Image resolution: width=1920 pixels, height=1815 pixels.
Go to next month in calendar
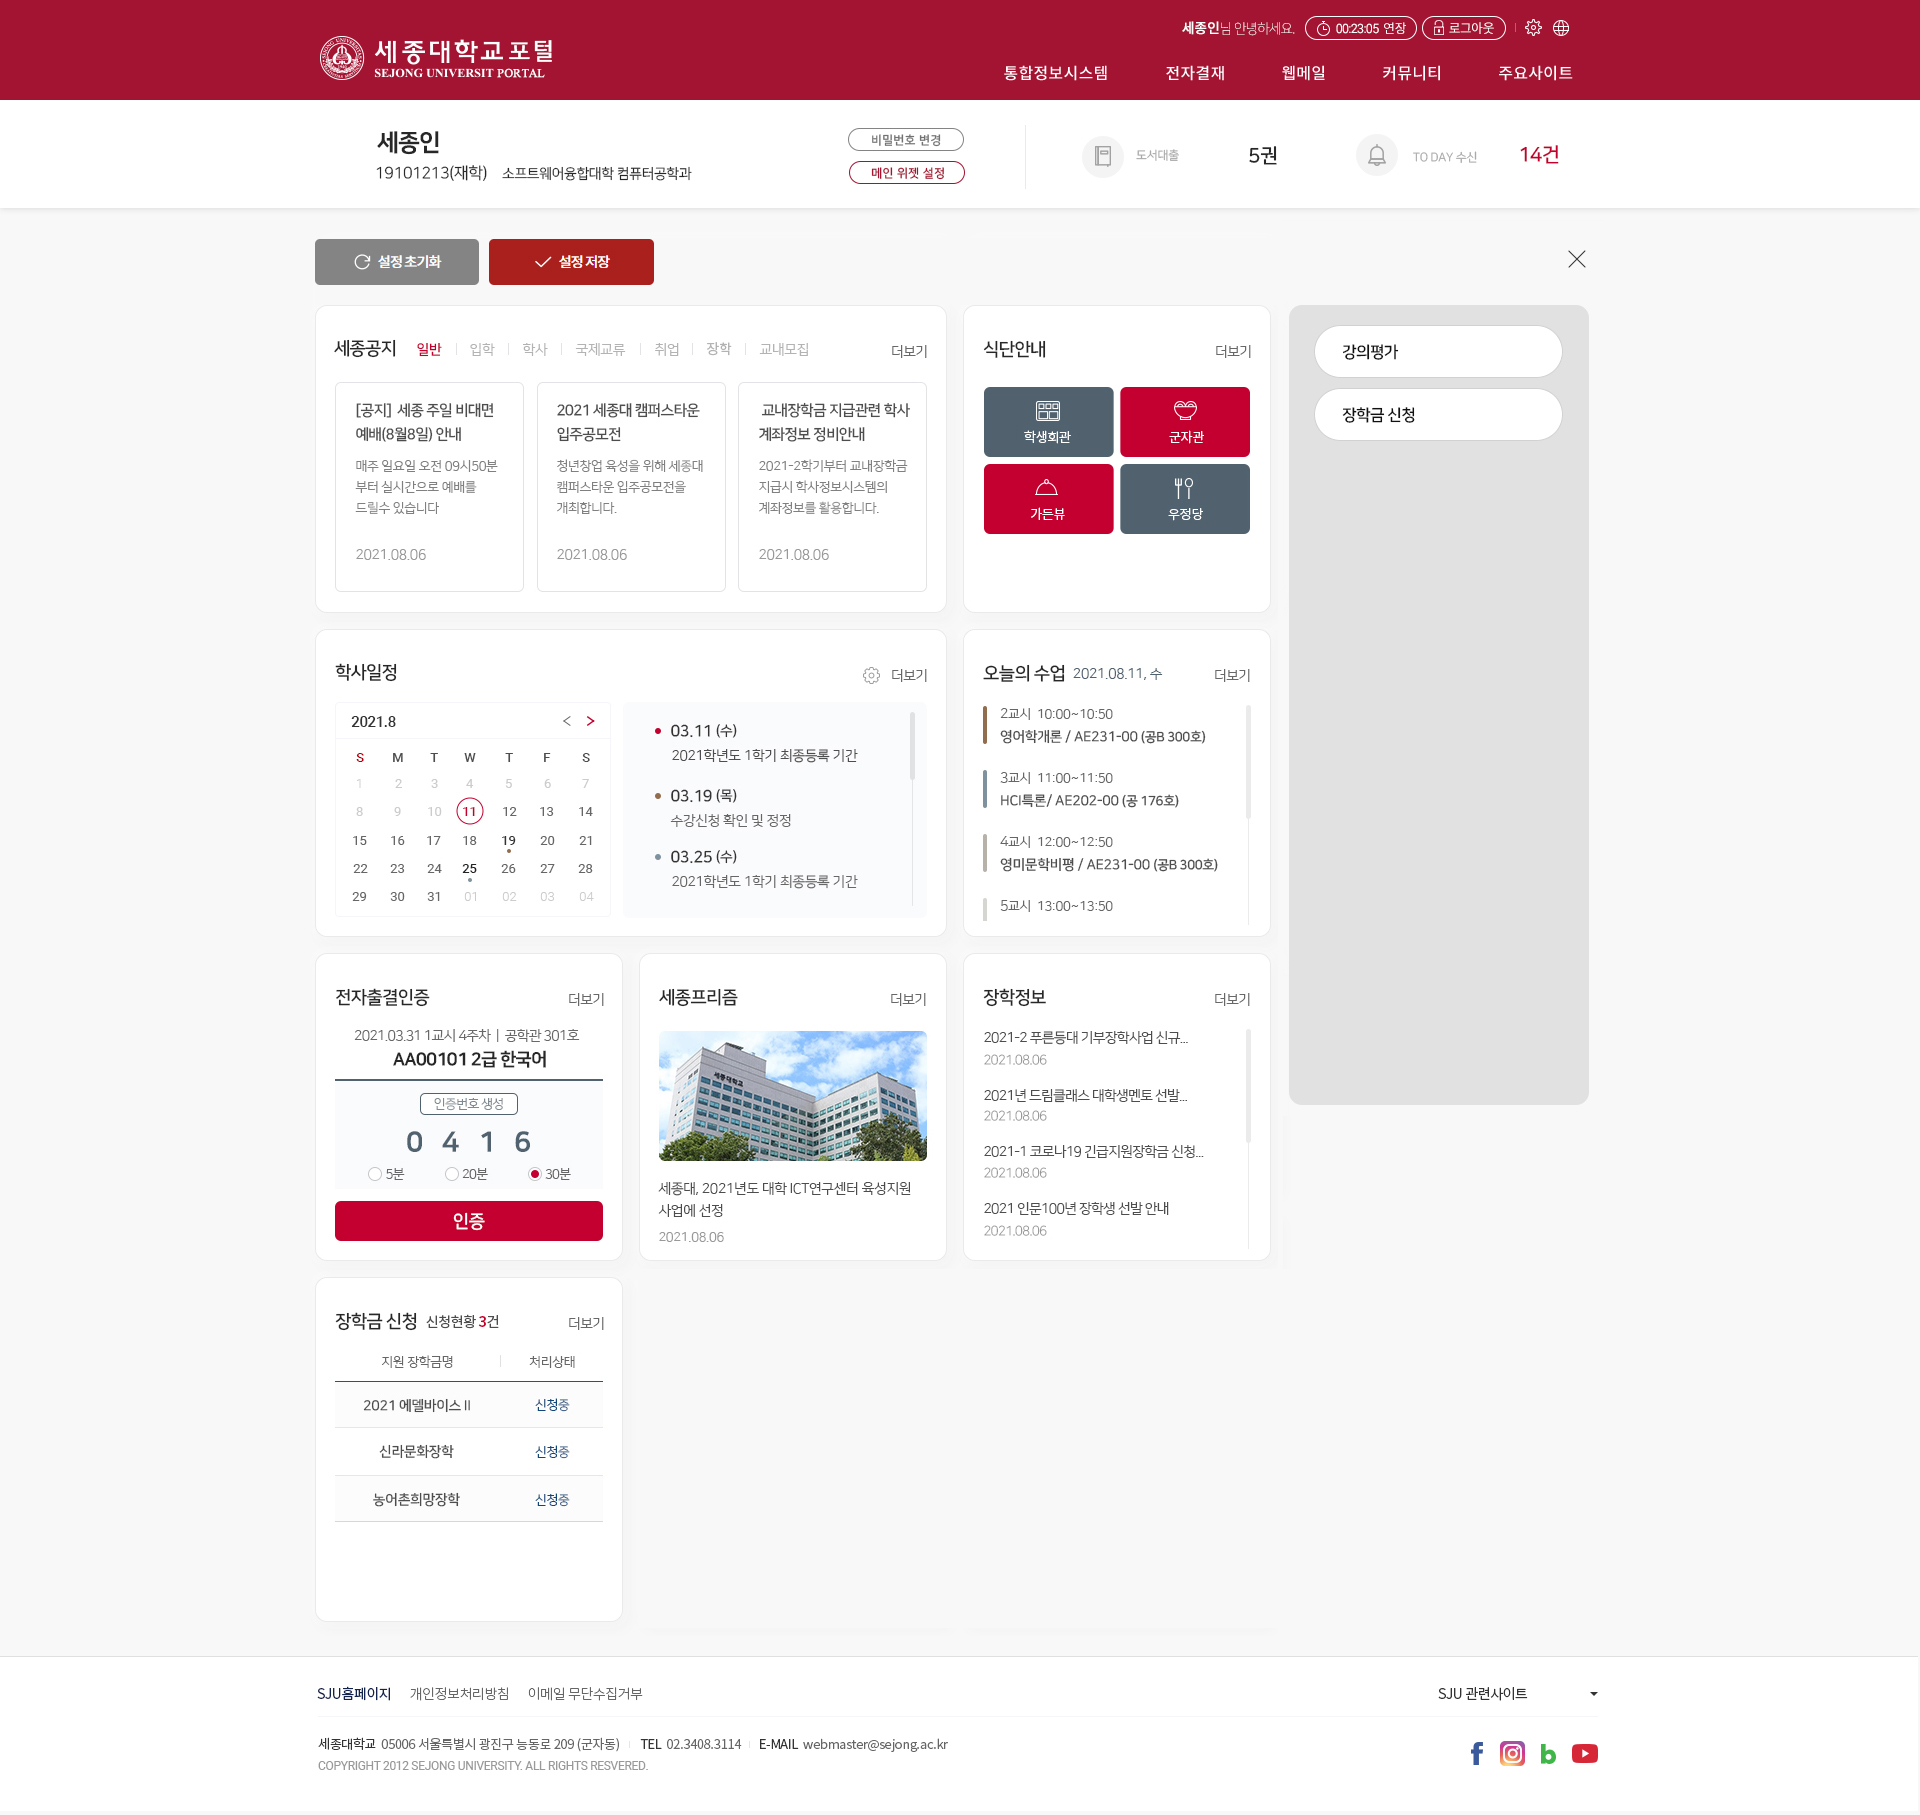591,721
